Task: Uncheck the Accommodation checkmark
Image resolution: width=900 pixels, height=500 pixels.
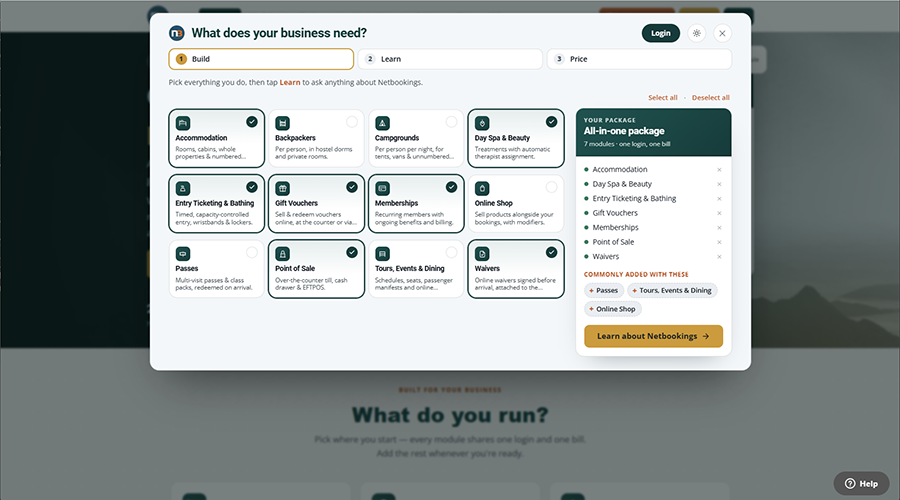Action: [x=252, y=122]
